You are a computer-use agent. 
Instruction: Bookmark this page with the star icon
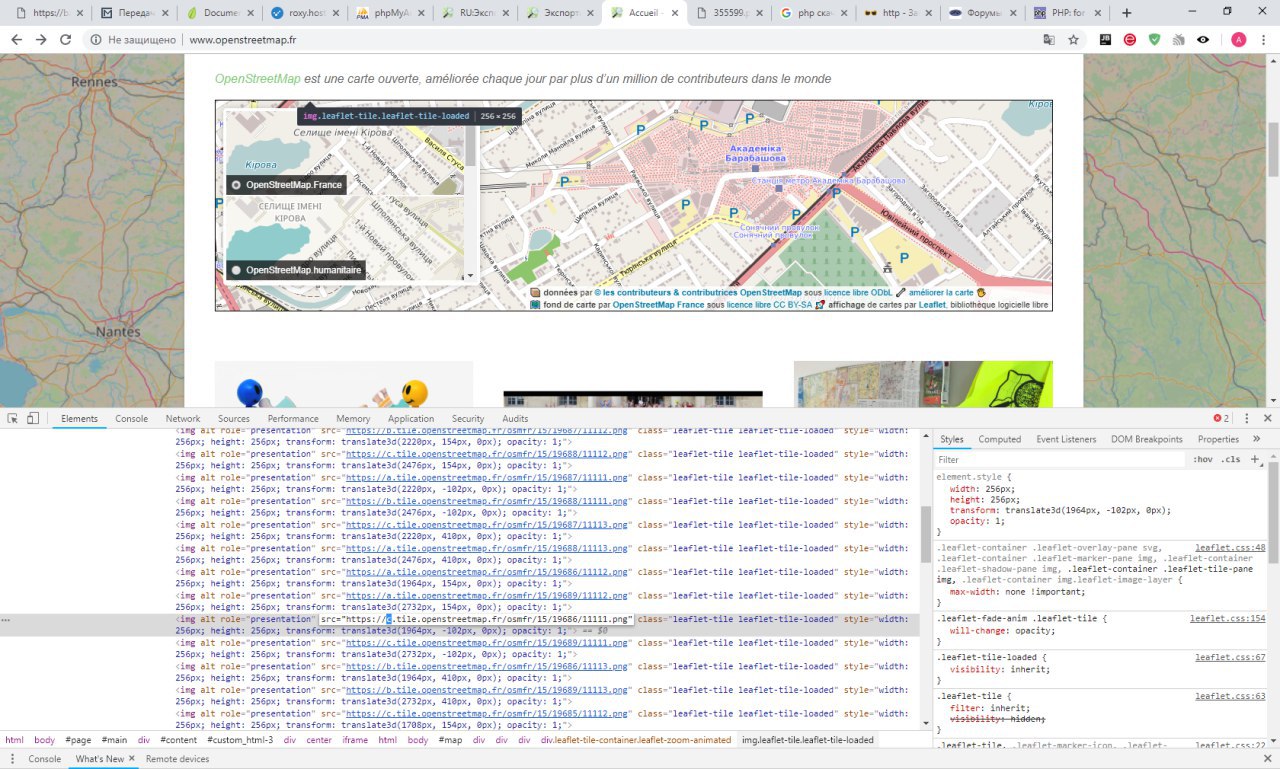1073,40
